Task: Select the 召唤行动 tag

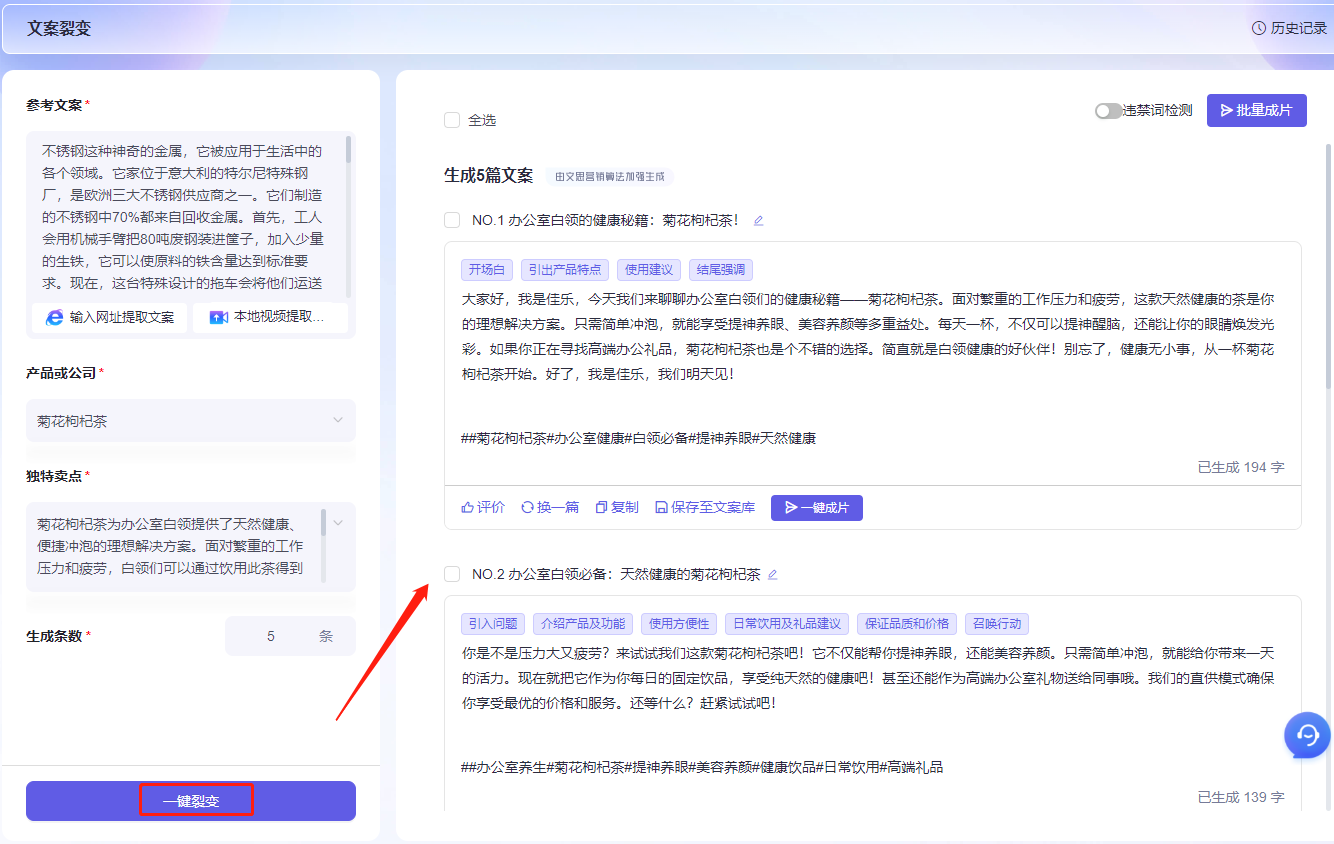Action: [x=997, y=624]
